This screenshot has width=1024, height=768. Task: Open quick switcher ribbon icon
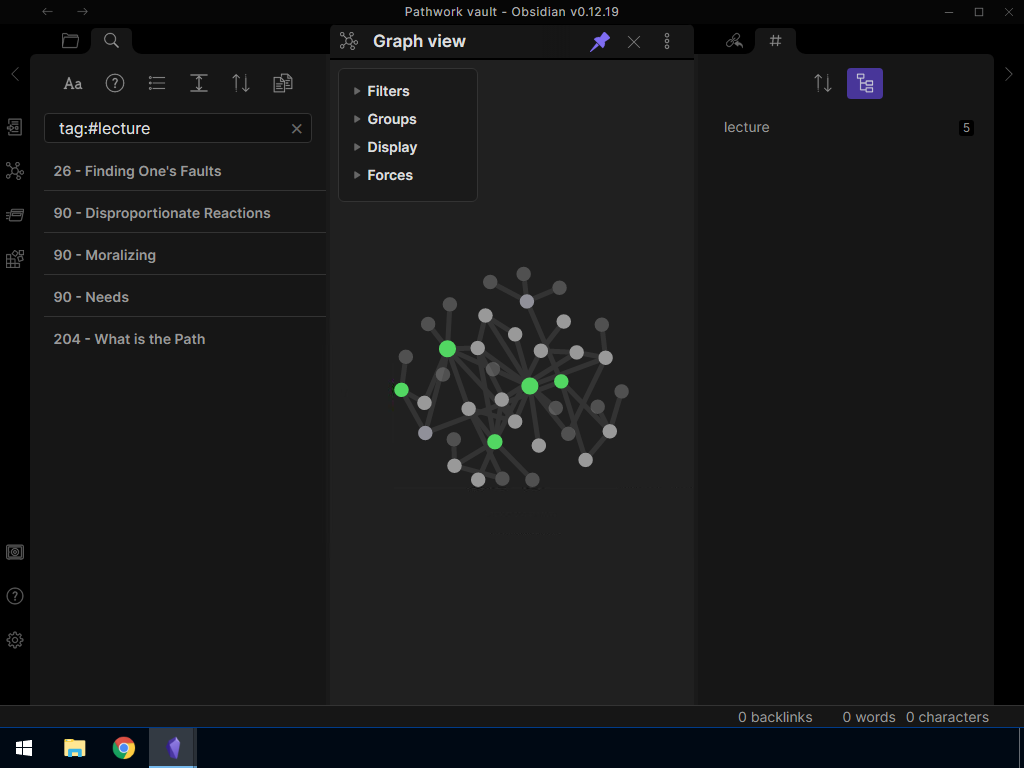point(15,127)
